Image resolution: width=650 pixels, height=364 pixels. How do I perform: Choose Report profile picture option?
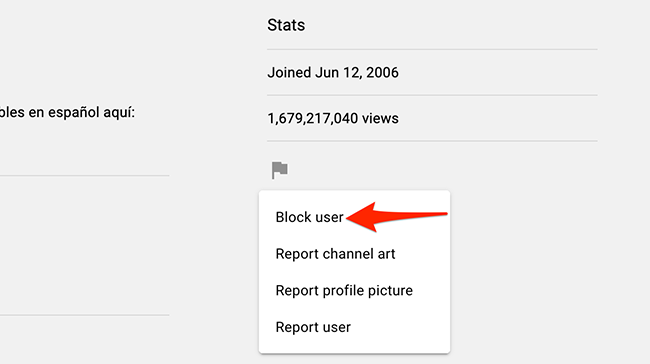pos(344,290)
